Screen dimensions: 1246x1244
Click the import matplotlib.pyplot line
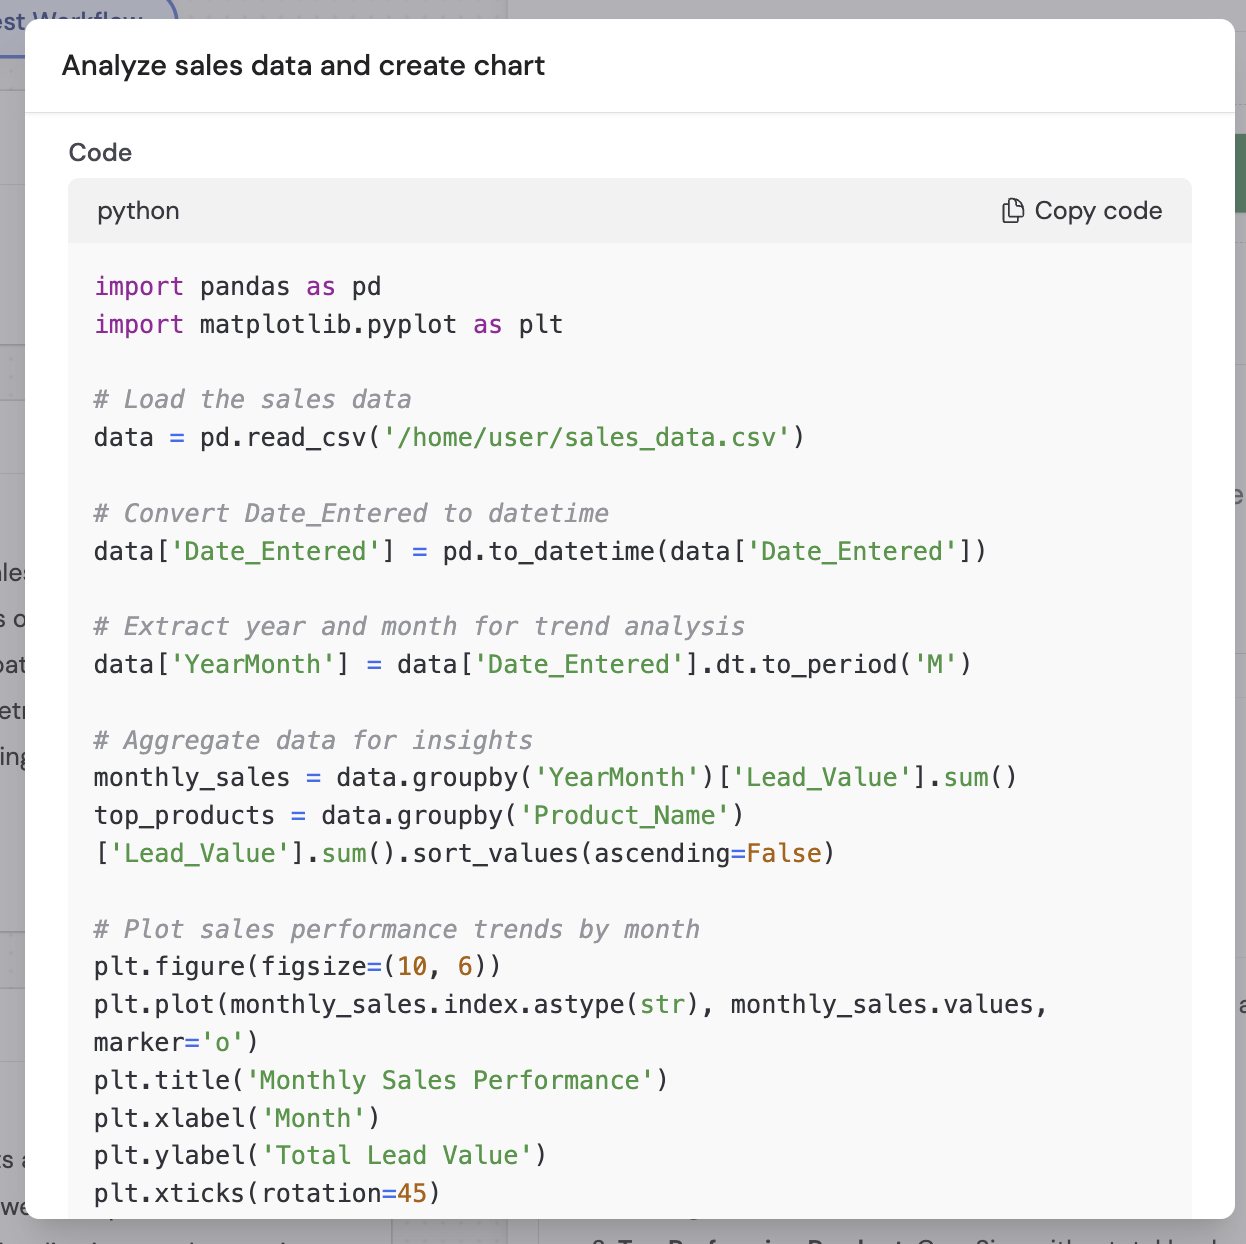tap(328, 324)
